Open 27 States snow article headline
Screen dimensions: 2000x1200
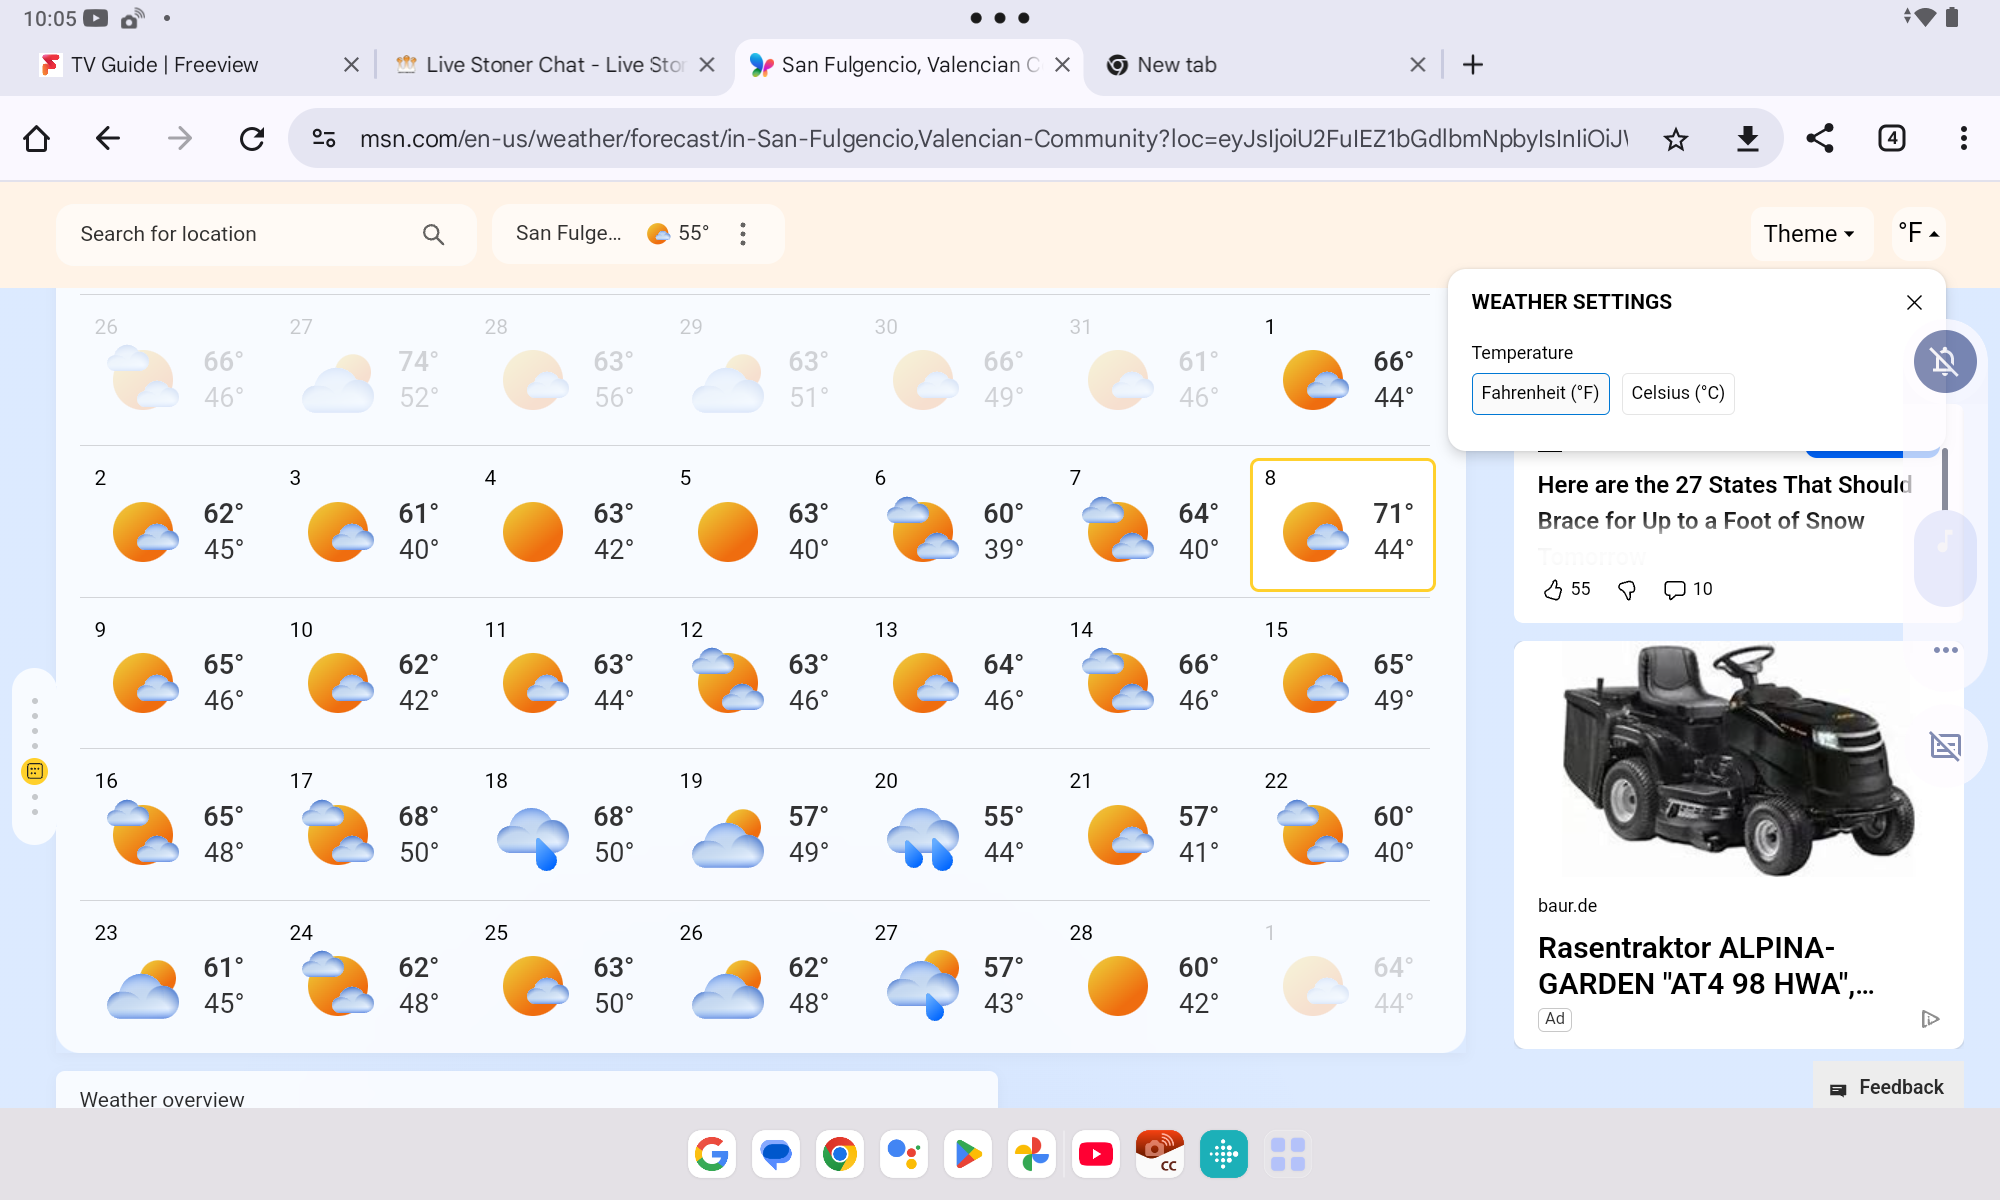(x=1724, y=503)
